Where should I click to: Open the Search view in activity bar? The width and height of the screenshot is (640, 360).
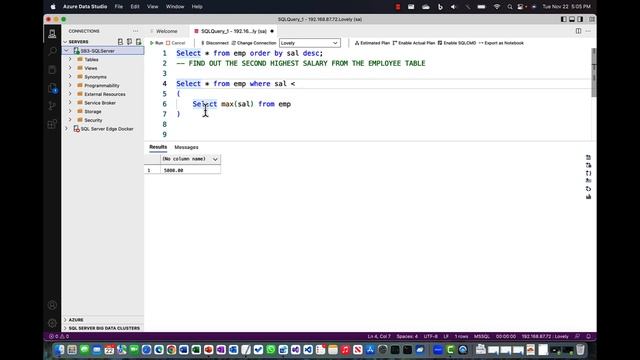click(x=52, y=51)
